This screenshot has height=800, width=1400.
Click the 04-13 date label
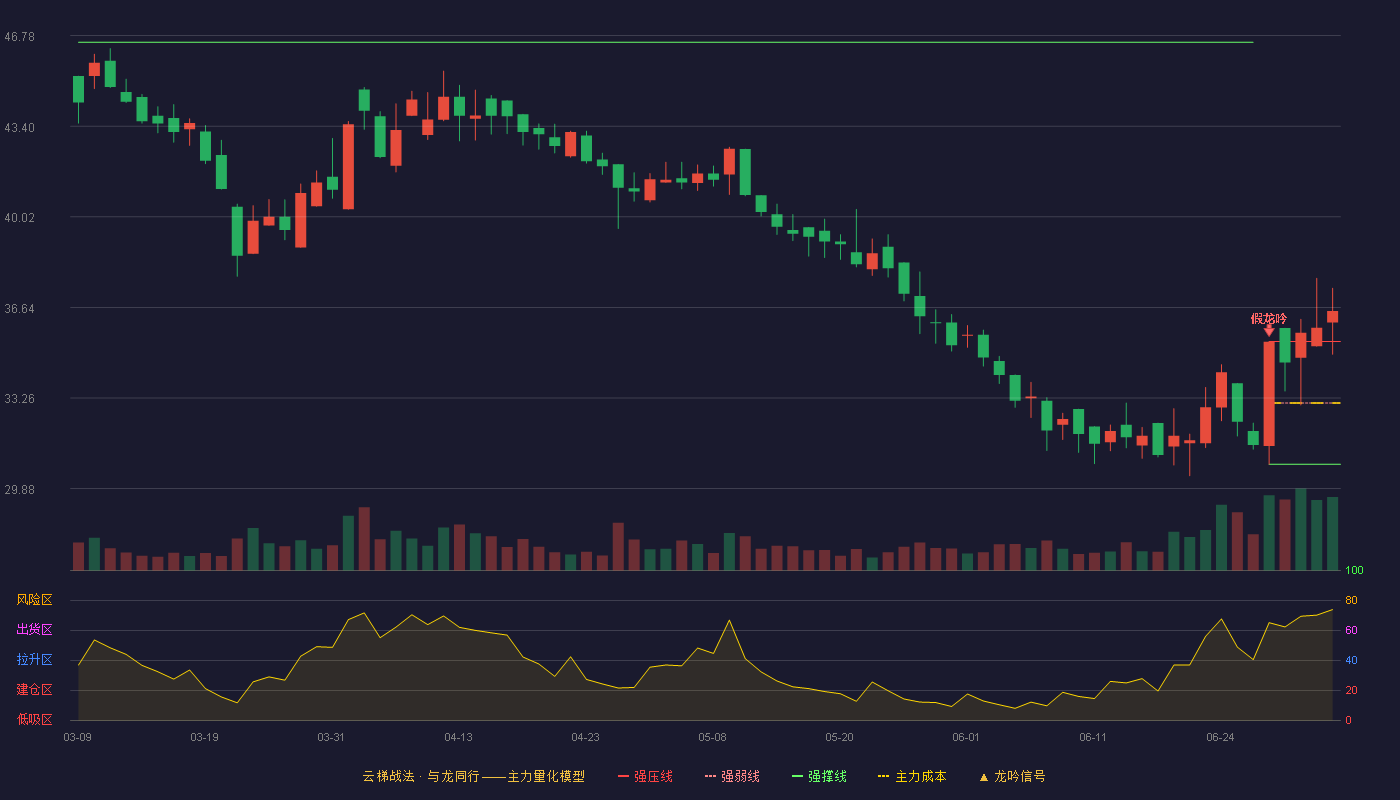pos(458,737)
